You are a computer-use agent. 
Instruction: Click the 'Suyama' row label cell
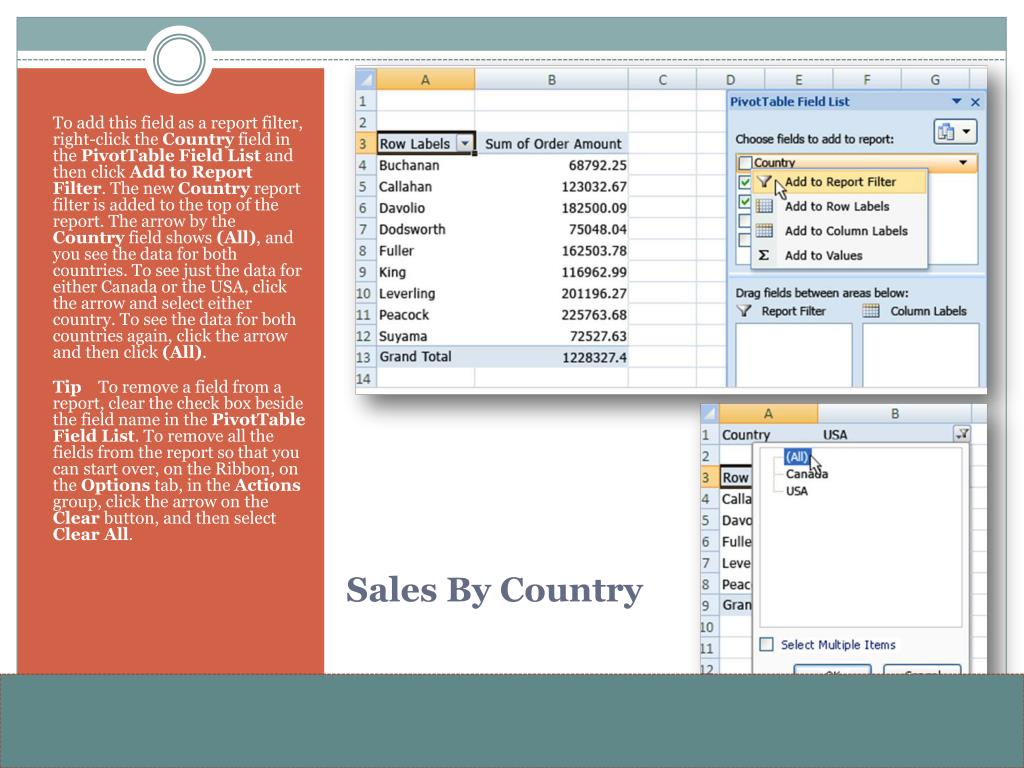[x=425, y=336]
